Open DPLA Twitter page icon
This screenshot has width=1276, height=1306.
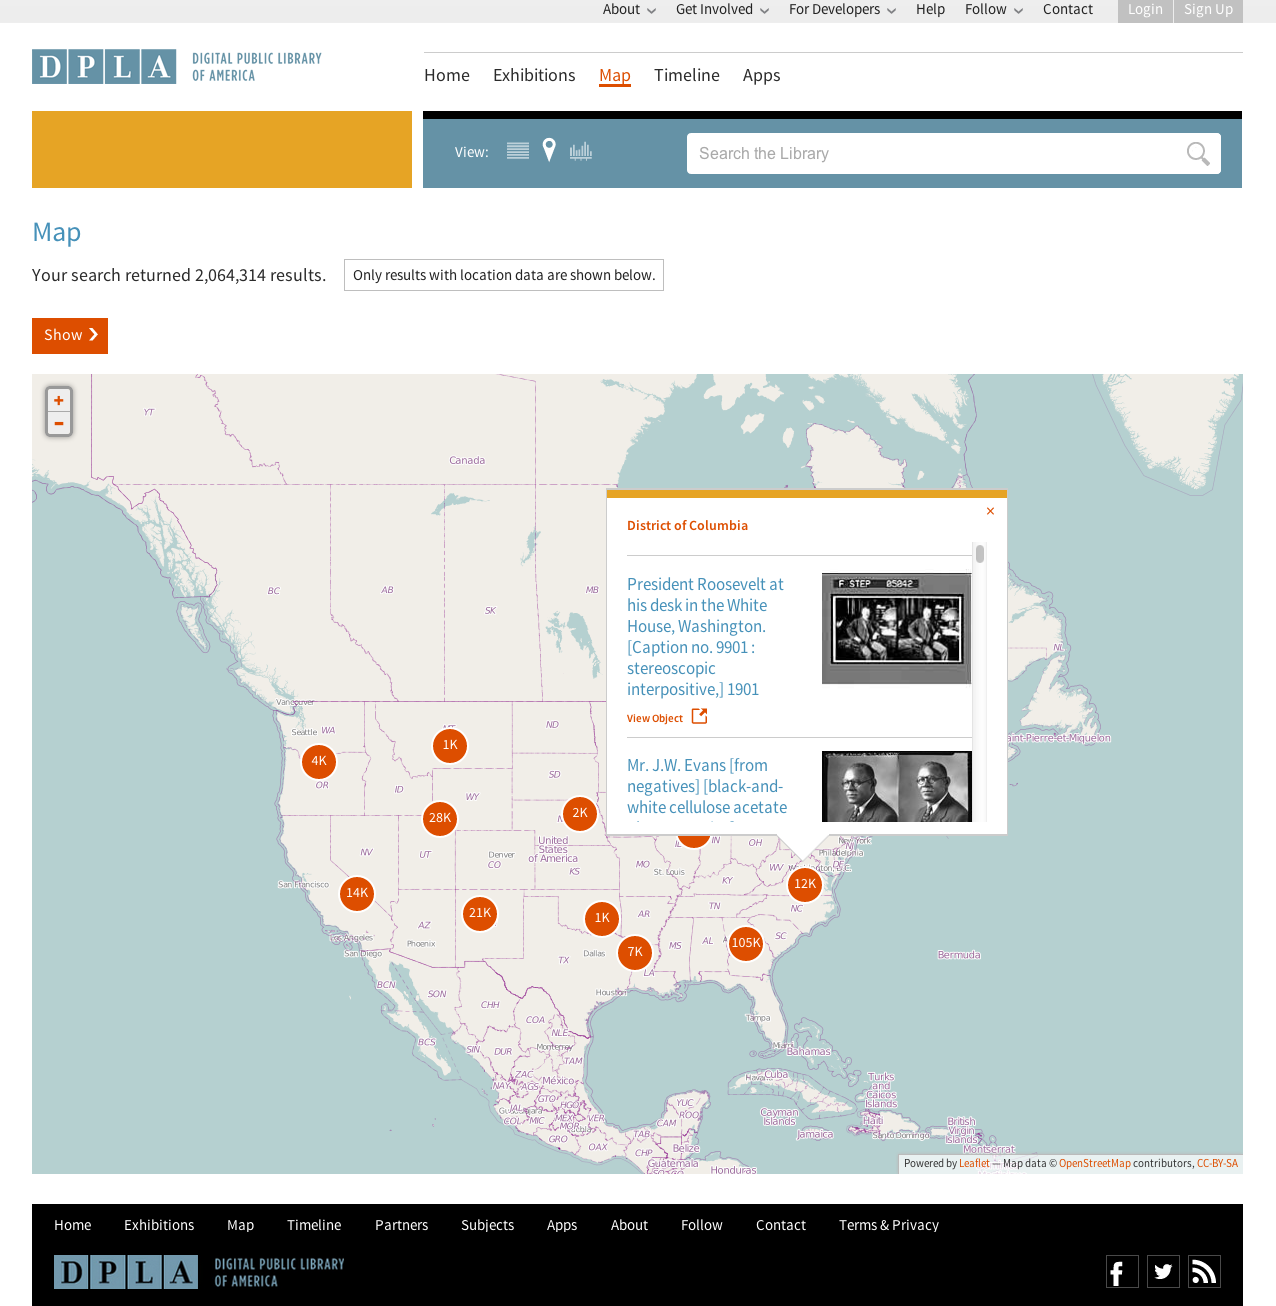pyautogui.click(x=1163, y=1271)
